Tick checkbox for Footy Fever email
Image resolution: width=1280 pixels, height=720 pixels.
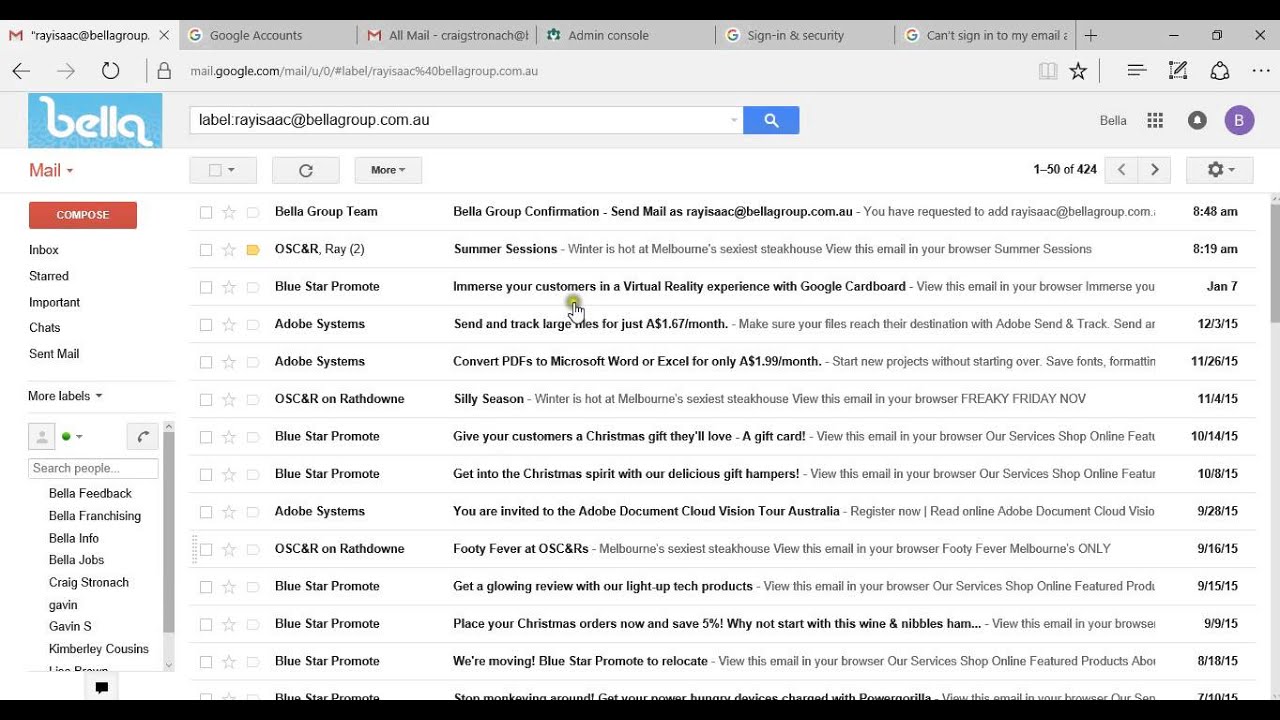[x=206, y=549]
